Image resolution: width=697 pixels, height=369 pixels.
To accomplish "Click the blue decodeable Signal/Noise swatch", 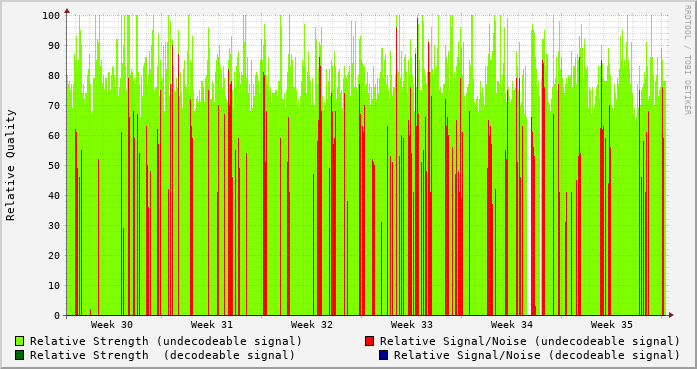I will click(x=383, y=355).
